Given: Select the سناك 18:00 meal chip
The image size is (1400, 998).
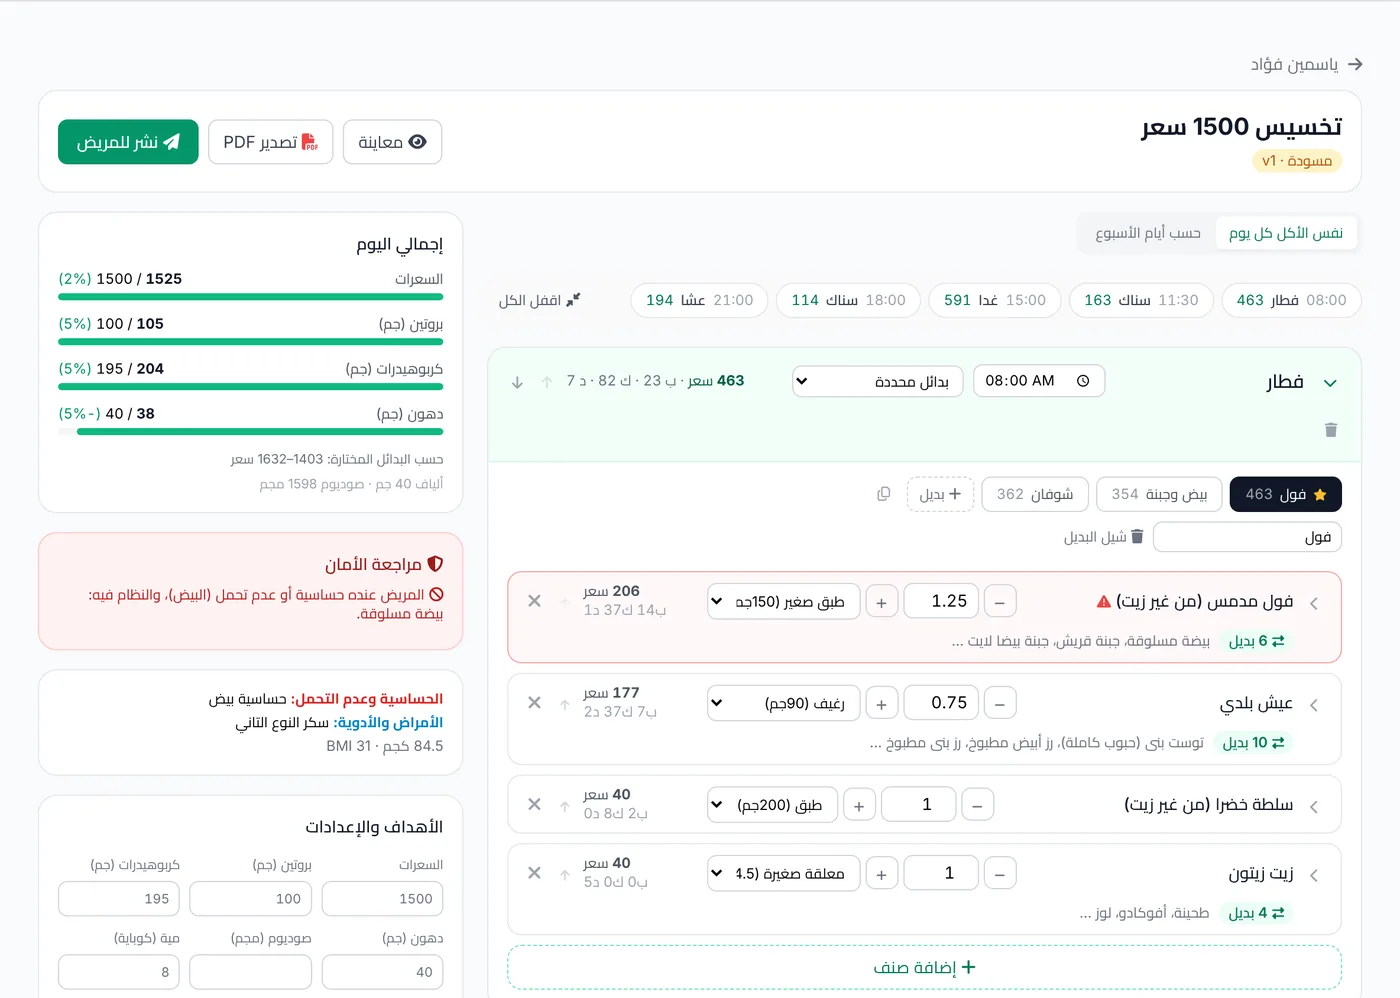Looking at the screenshot, I should [x=848, y=300].
